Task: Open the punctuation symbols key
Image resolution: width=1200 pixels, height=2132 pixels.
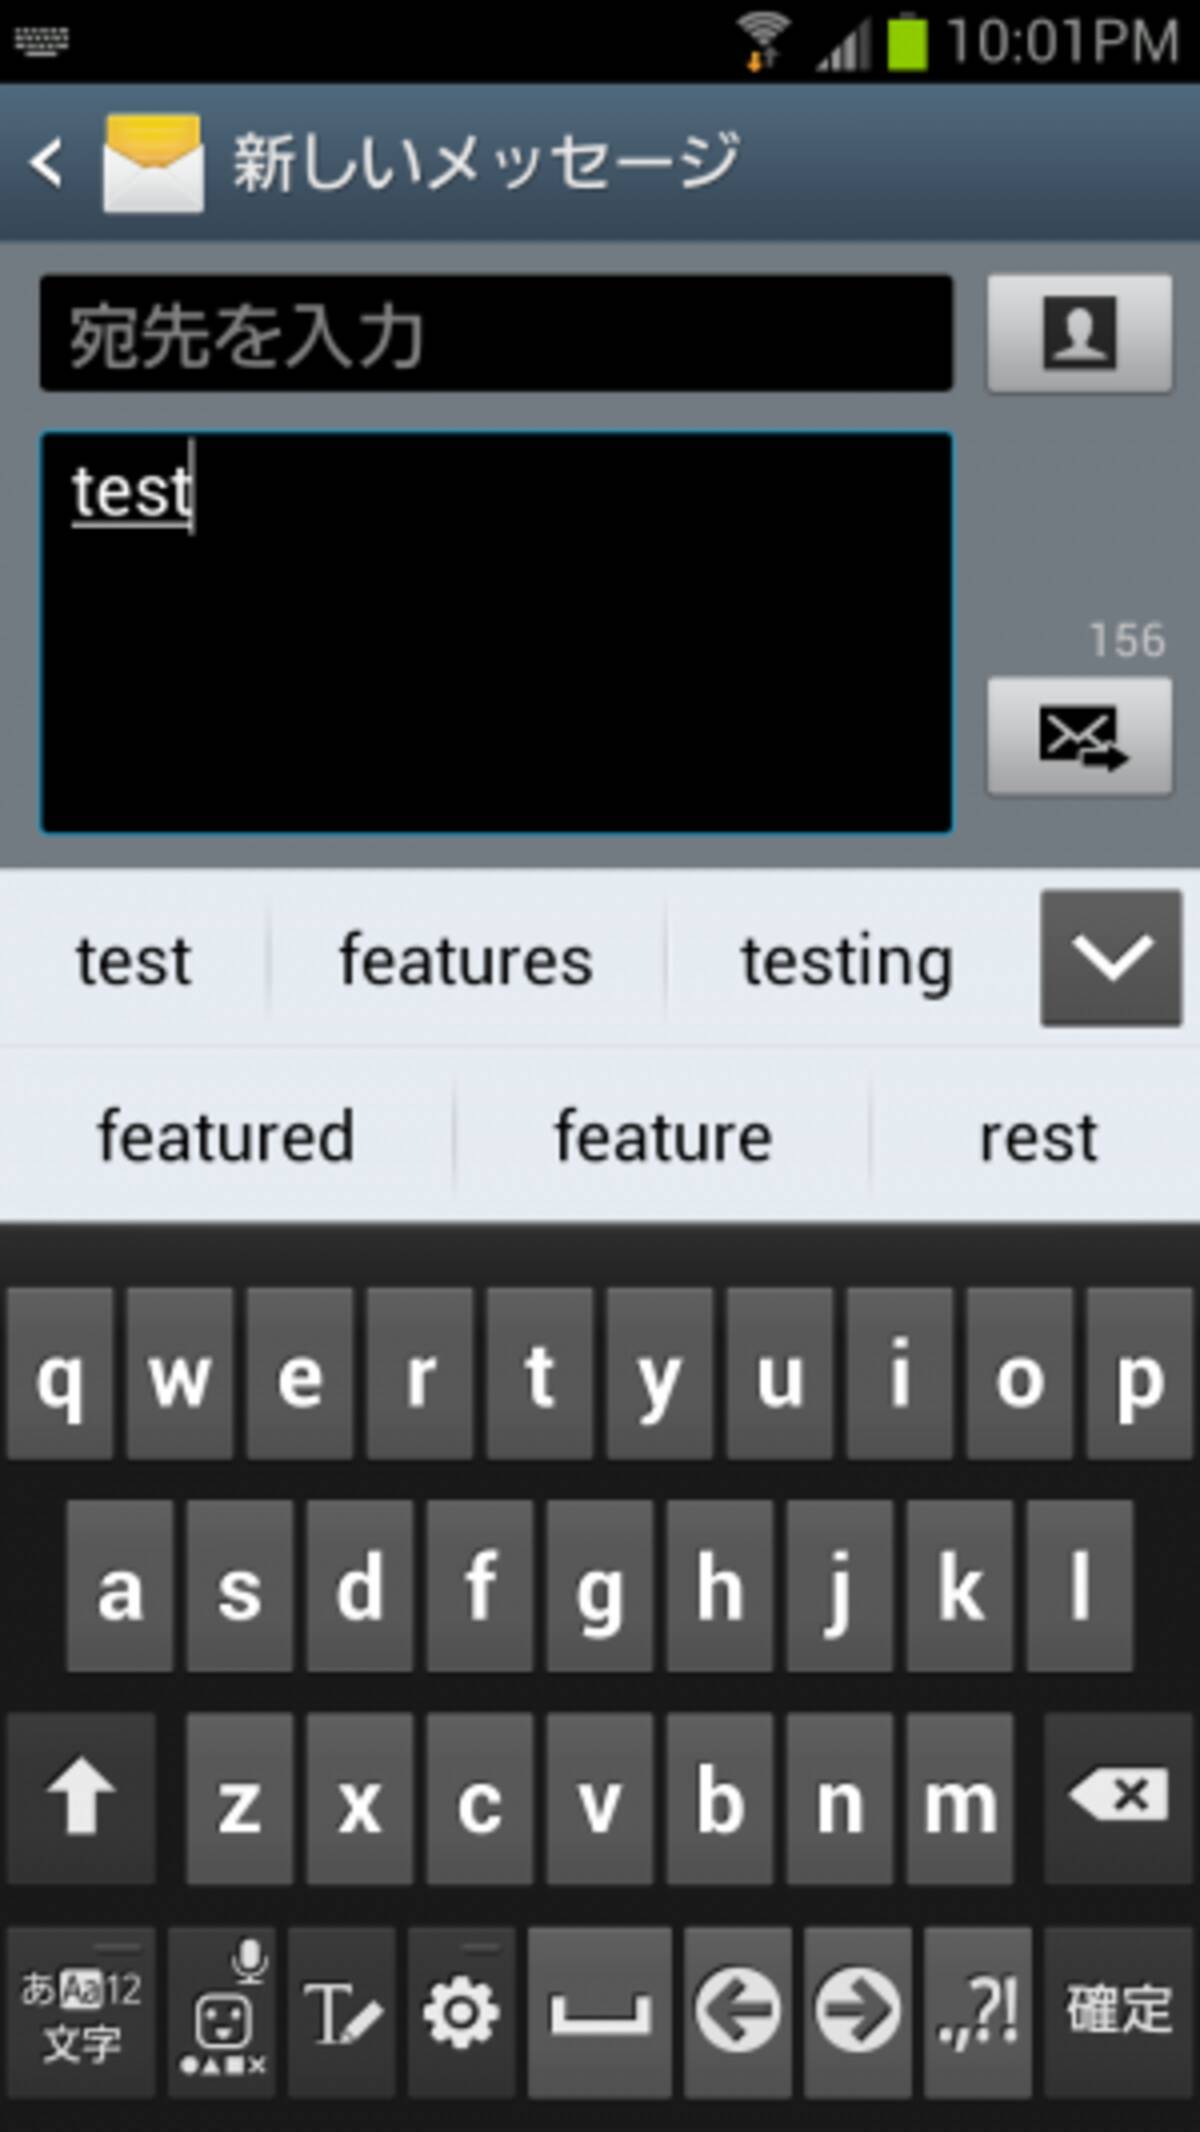Action: coord(977,2011)
